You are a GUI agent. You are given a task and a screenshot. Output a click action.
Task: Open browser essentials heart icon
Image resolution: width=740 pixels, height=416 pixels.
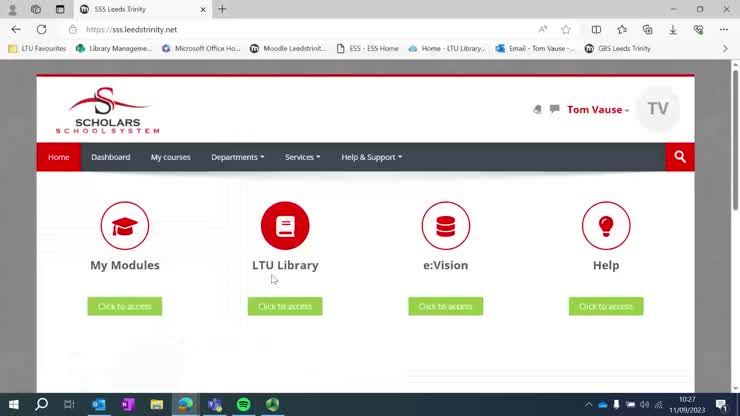click(698, 29)
